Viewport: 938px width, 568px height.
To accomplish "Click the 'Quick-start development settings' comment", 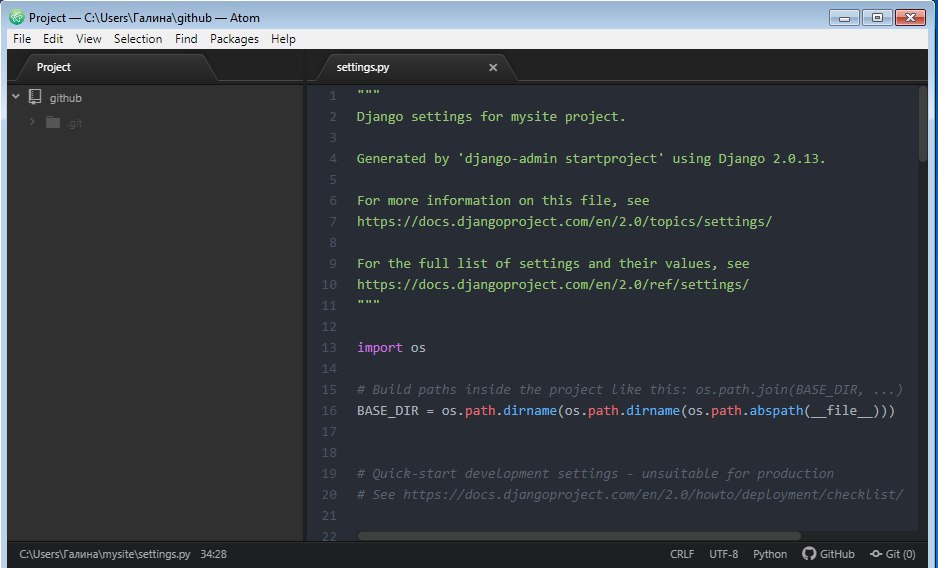I will [595, 473].
